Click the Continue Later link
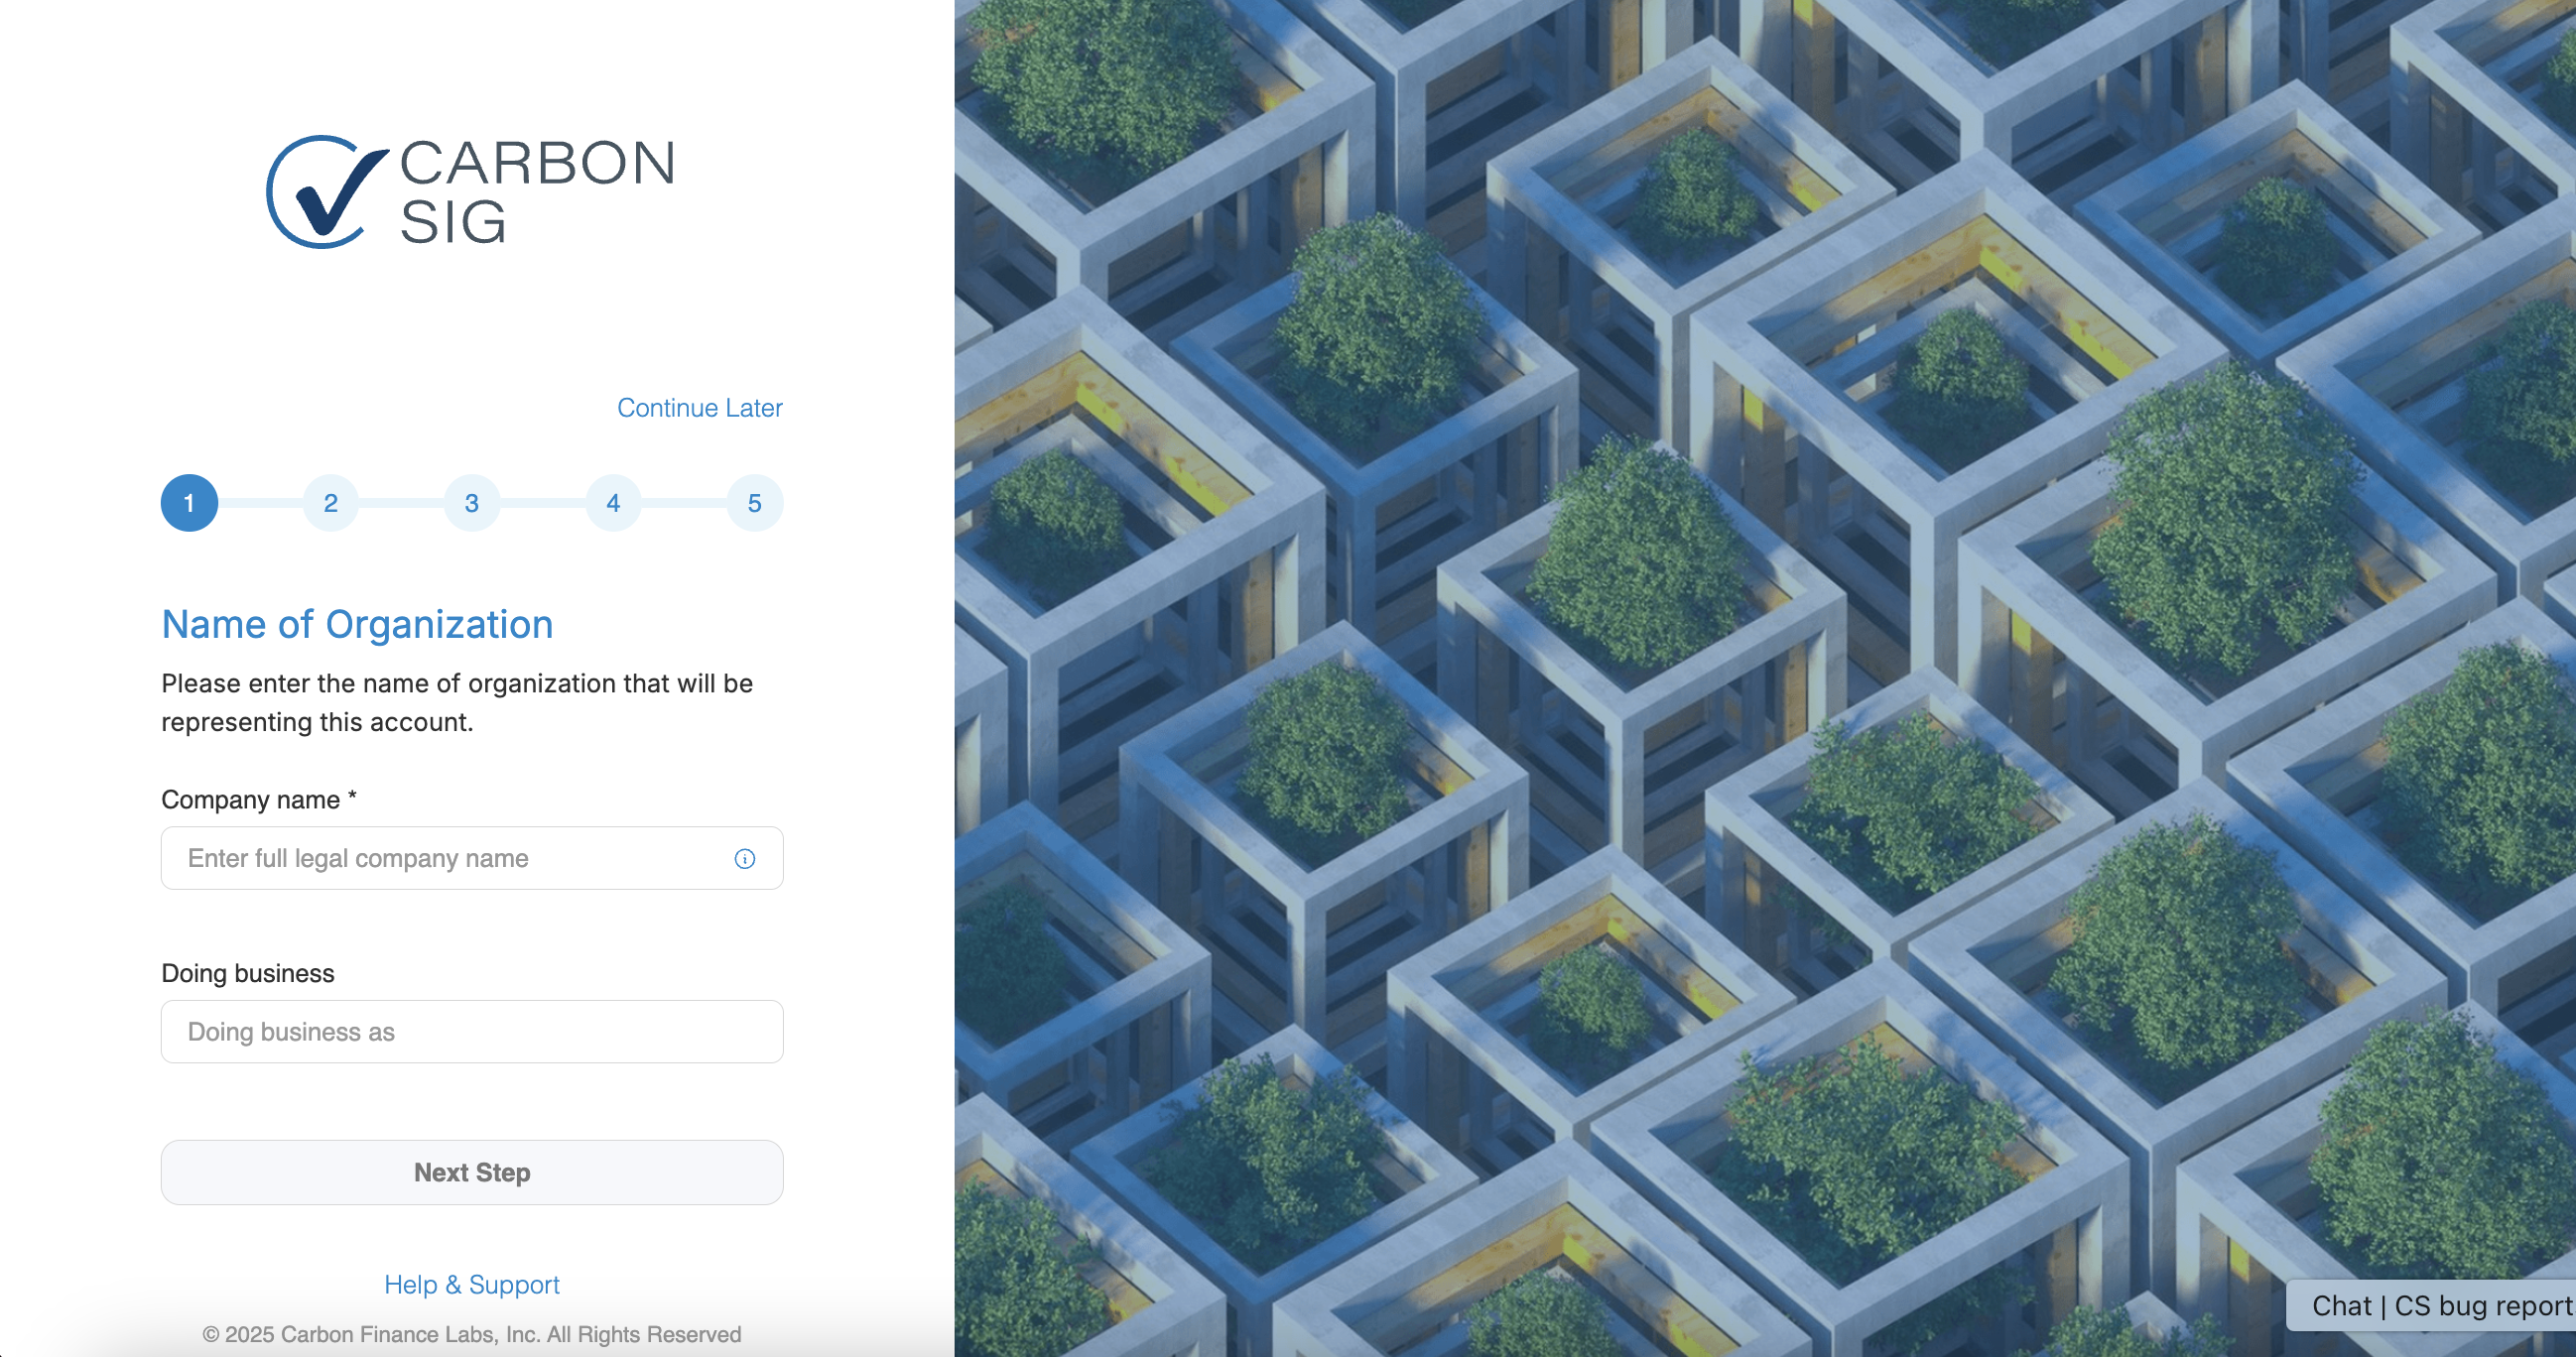Viewport: 2576px width, 1357px height. (x=699, y=408)
